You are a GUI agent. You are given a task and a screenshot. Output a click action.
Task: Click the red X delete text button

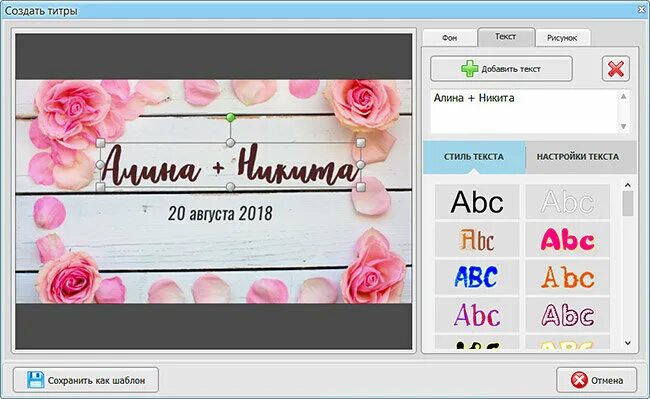[616, 69]
